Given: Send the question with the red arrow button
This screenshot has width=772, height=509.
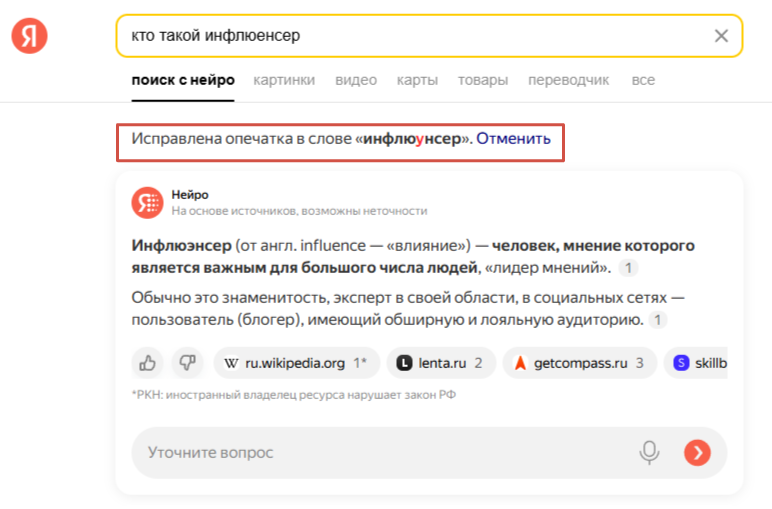Looking at the screenshot, I should 697,452.
